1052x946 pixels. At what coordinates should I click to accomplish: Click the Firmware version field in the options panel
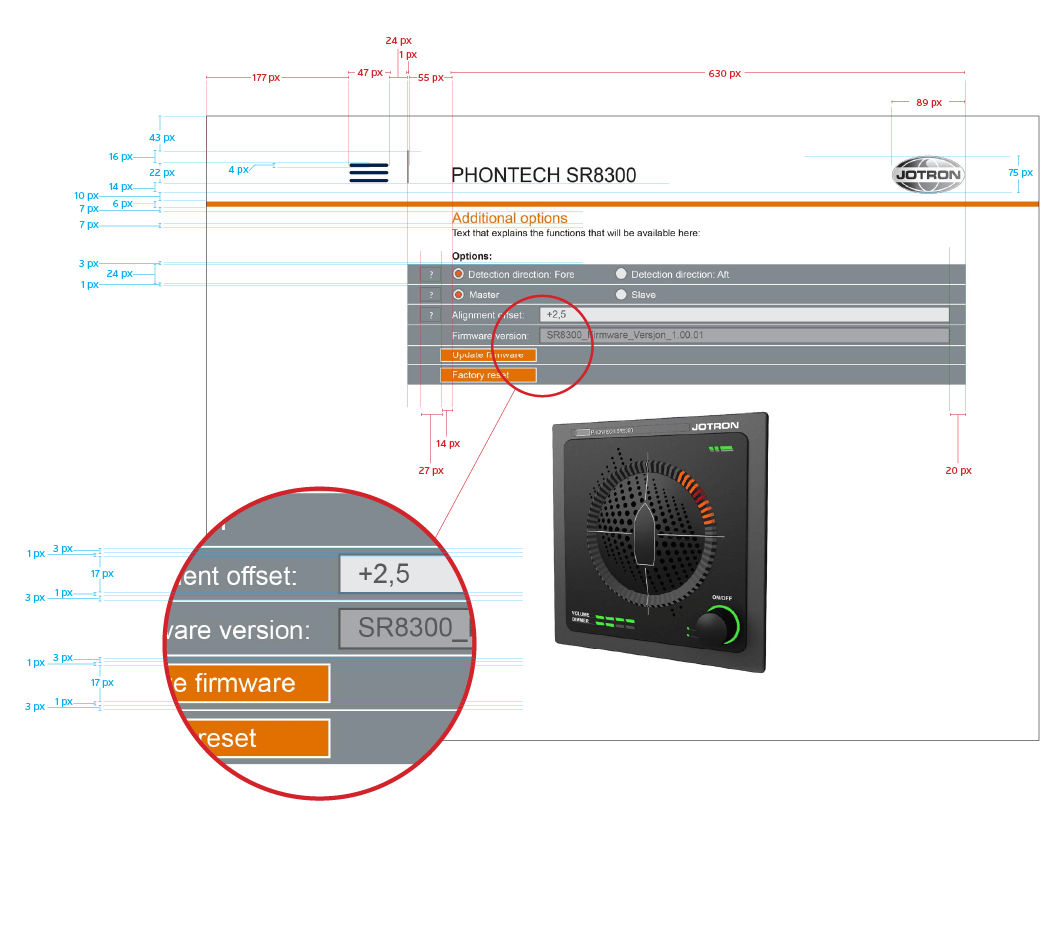pyautogui.click(x=743, y=335)
